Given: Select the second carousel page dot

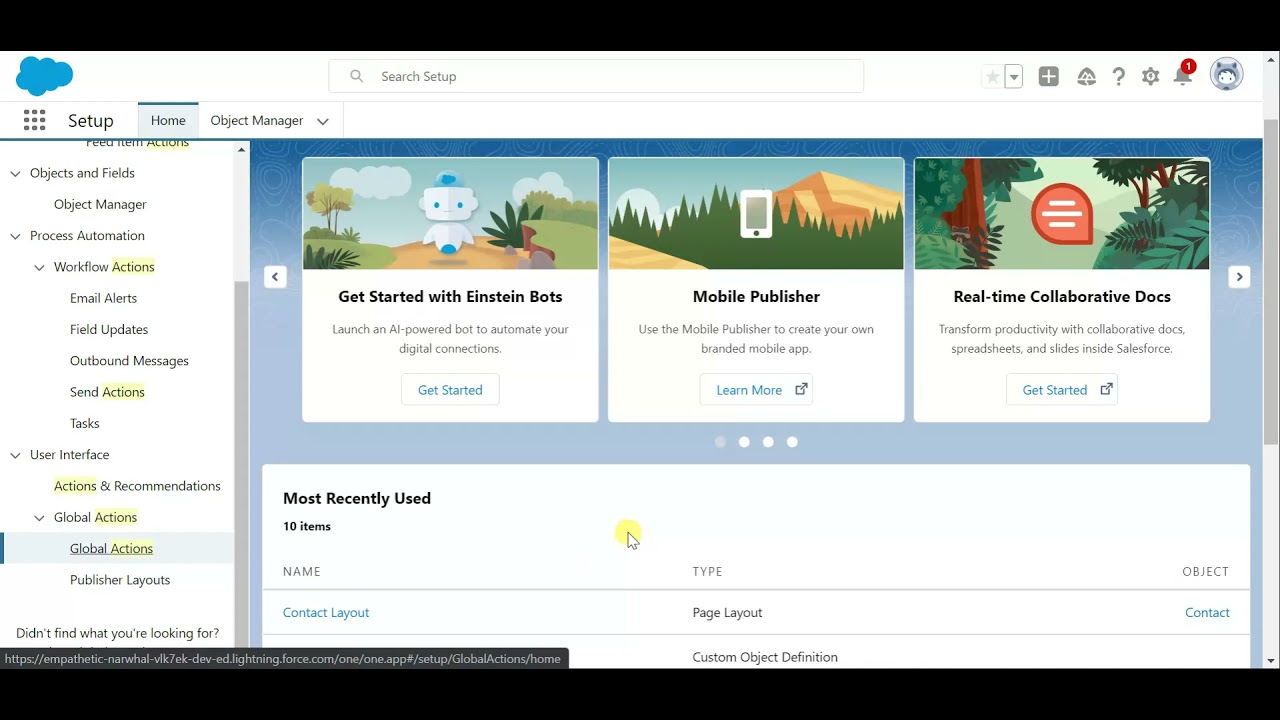Looking at the screenshot, I should point(744,442).
